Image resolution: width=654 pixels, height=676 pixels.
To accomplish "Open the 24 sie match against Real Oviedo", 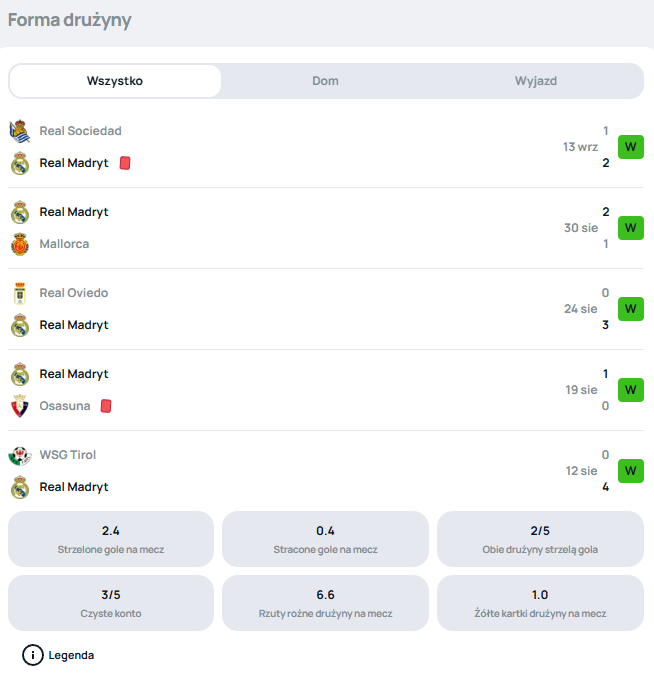I will coord(326,309).
